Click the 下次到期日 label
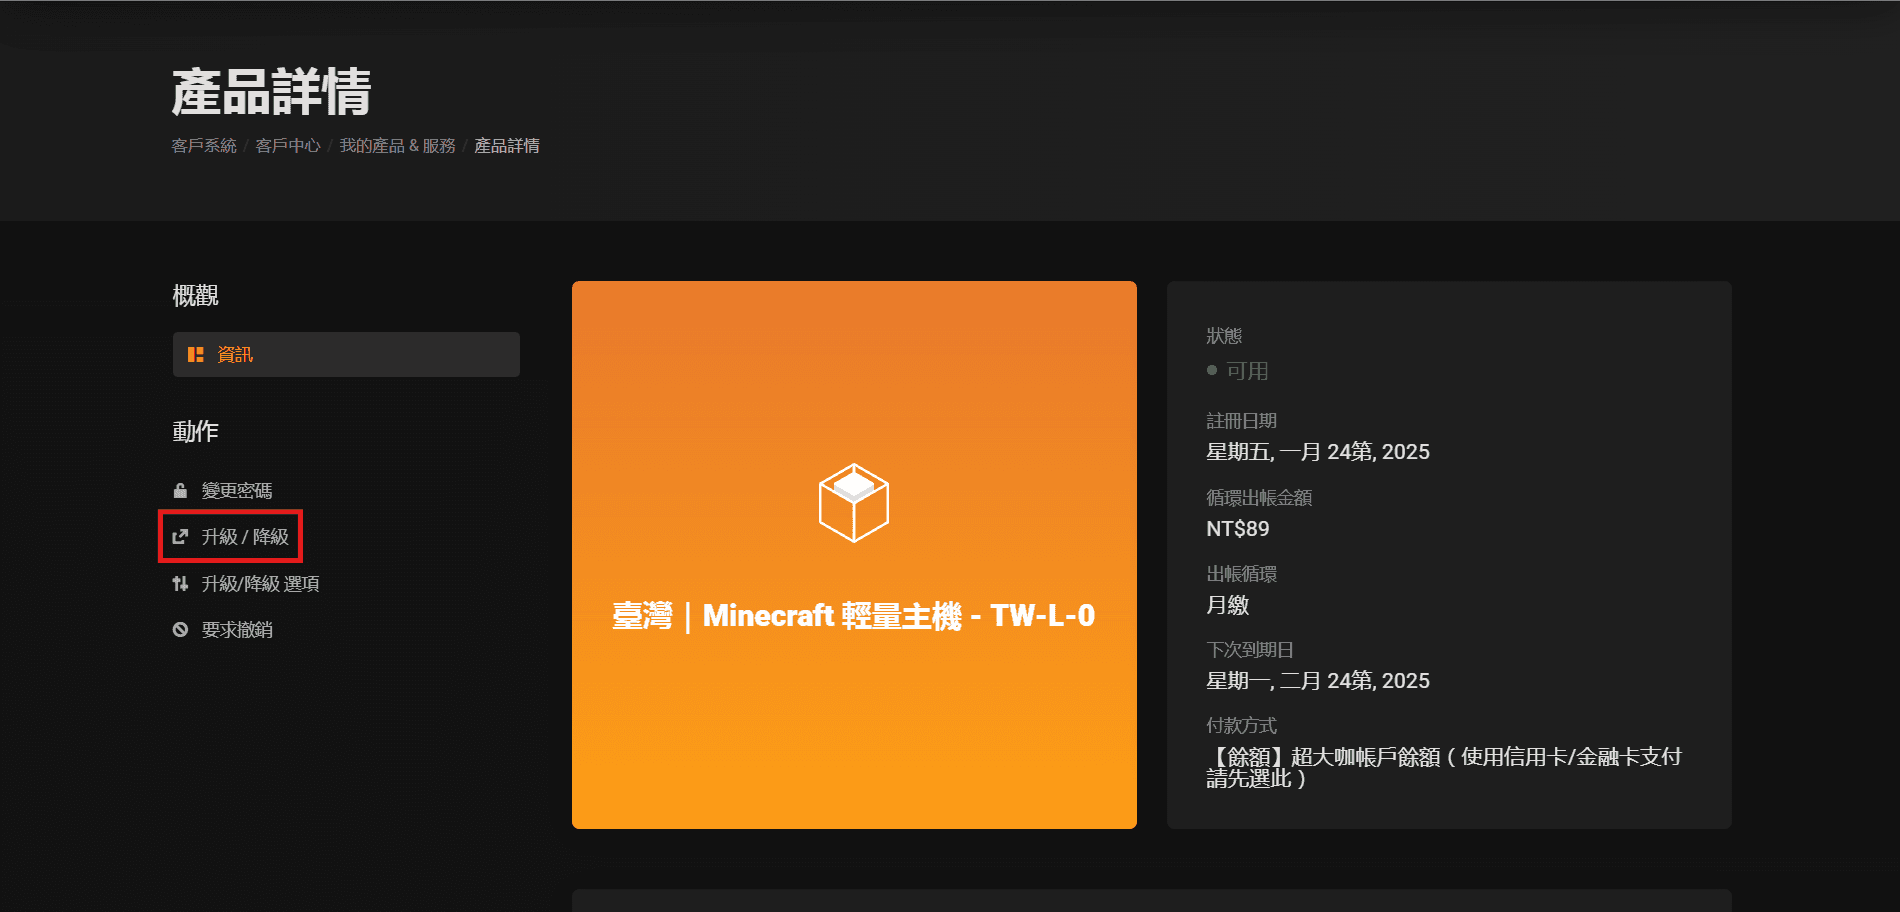This screenshot has width=1900, height=912. (x=1250, y=650)
